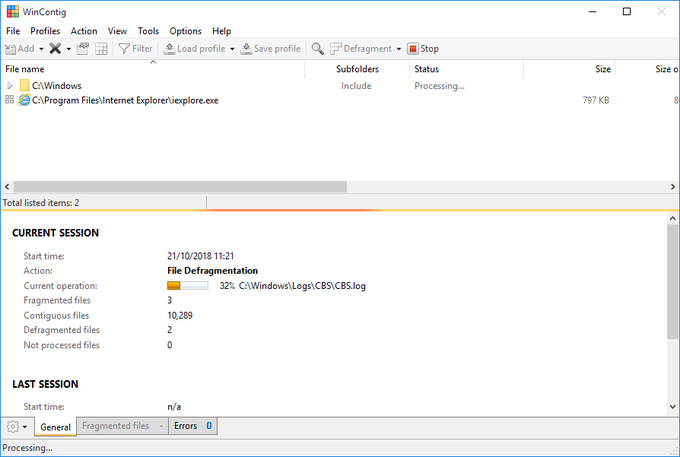This screenshot has height=457, width=680.
Task: Click the properties icon next to Remove
Action: tap(83, 49)
